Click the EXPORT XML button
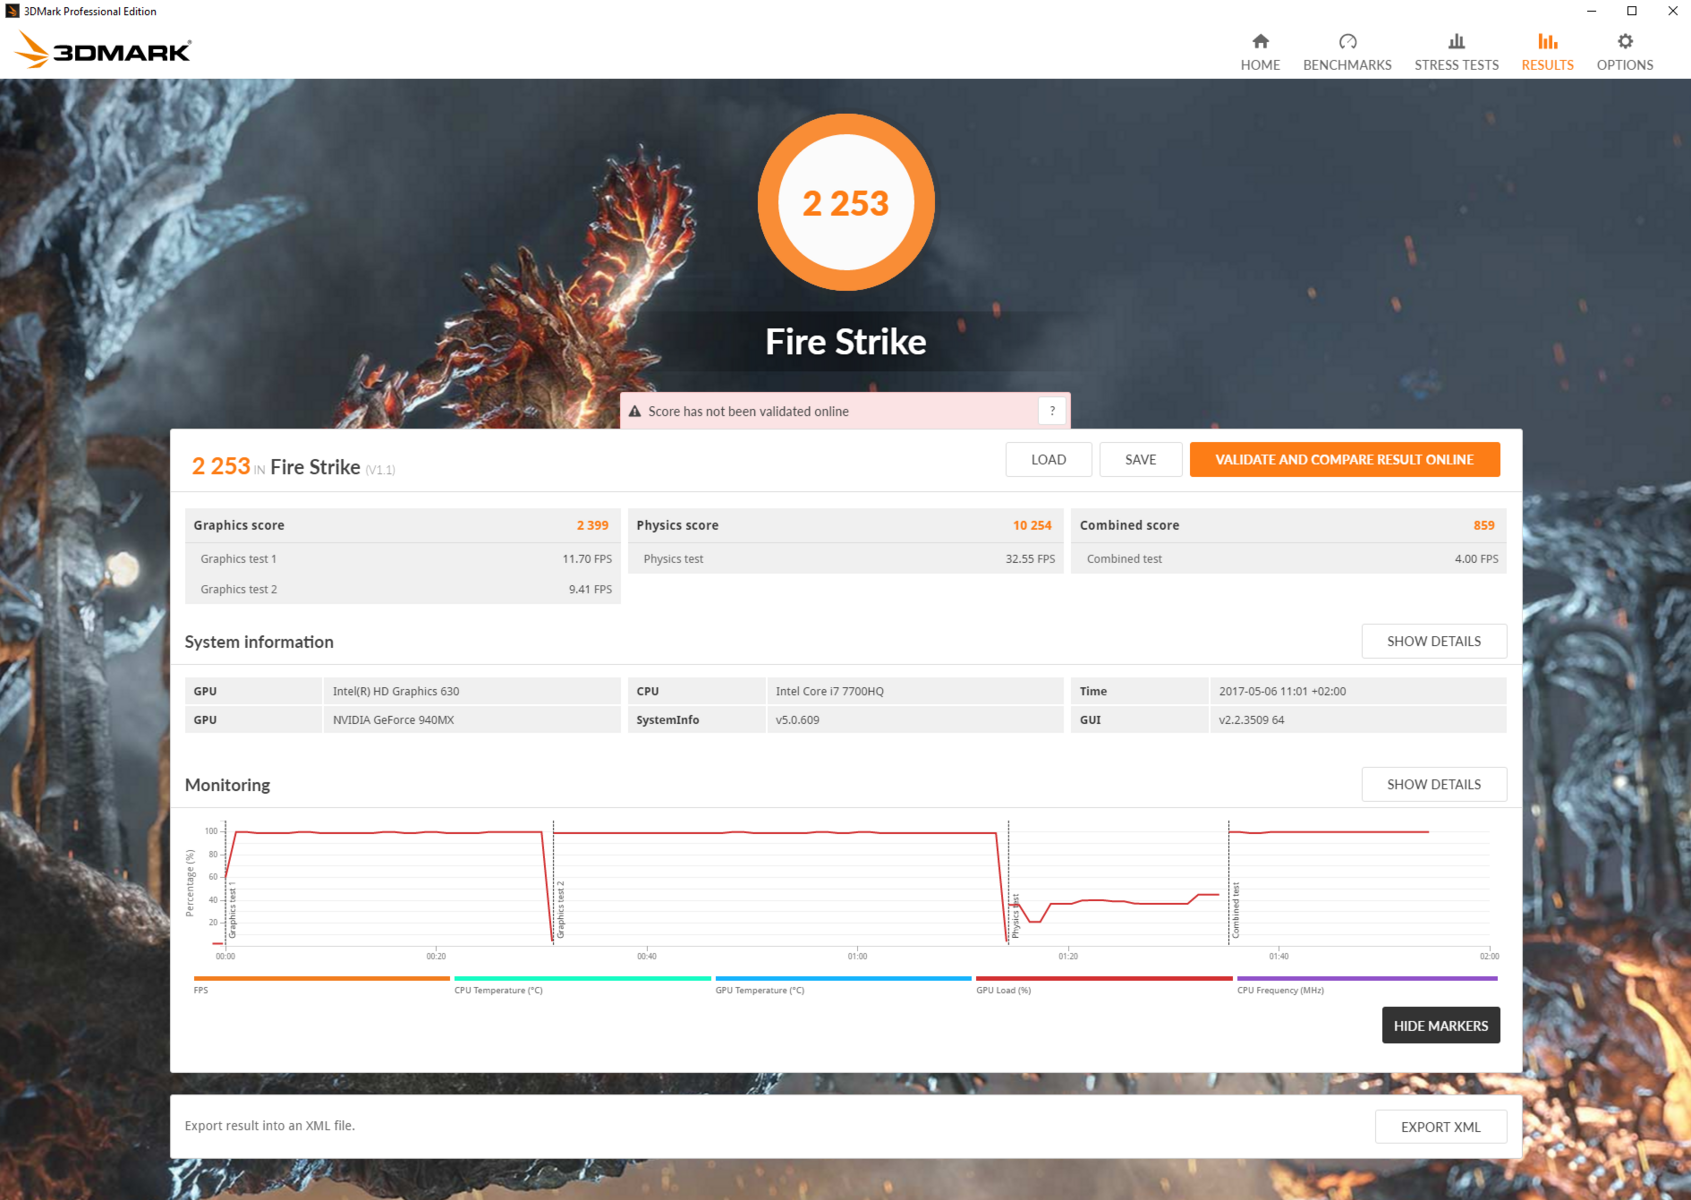The width and height of the screenshot is (1691, 1200). click(1440, 1127)
